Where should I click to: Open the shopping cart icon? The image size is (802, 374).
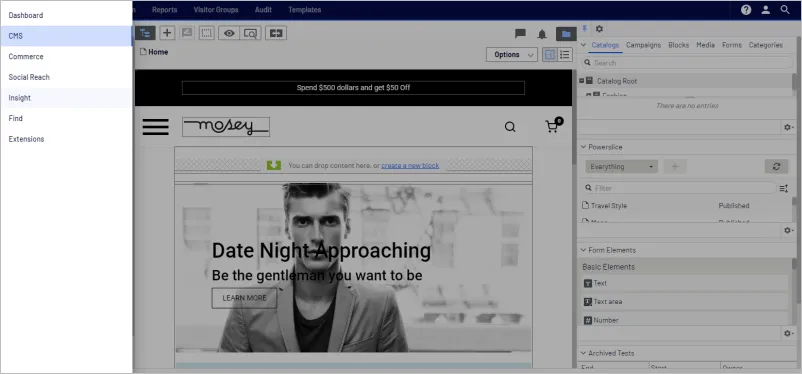pos(554,125)
